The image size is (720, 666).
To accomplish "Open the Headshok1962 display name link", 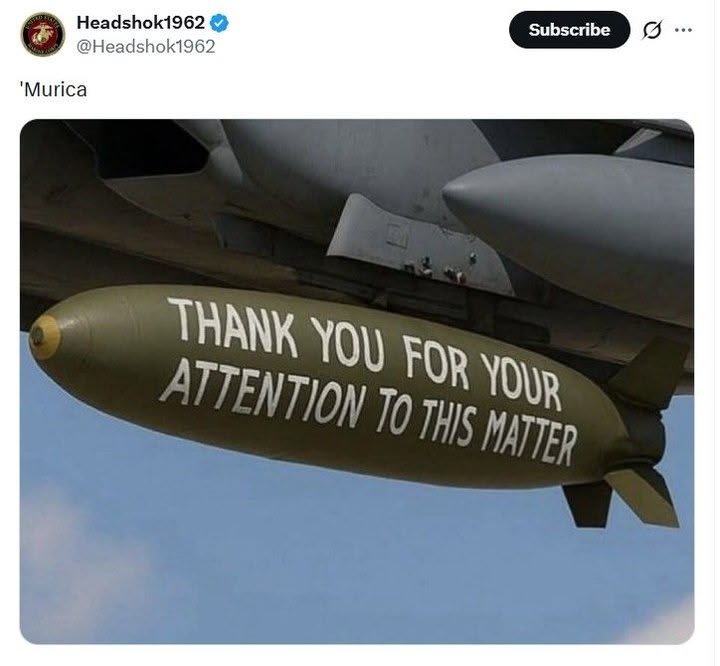I will pyautogui.click(x=141, y=23).
